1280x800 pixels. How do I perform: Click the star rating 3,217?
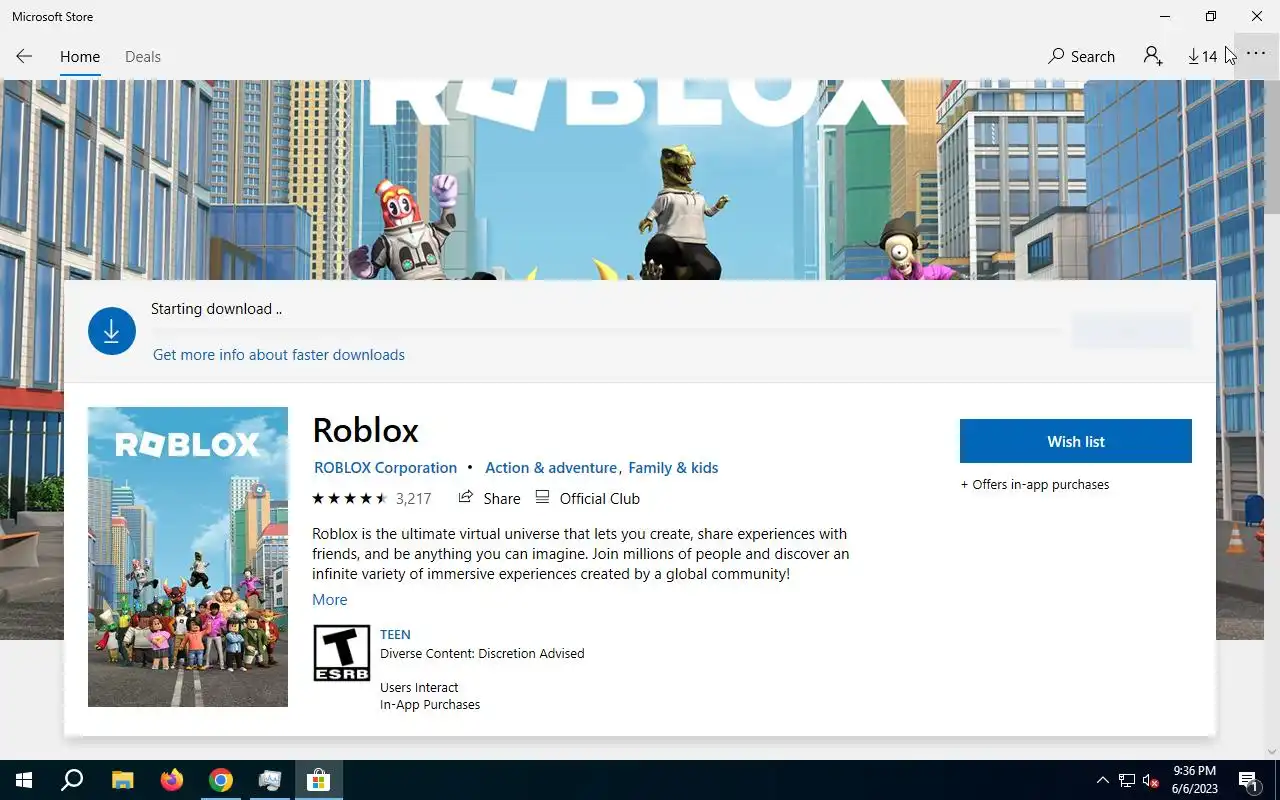coord(371,498)
